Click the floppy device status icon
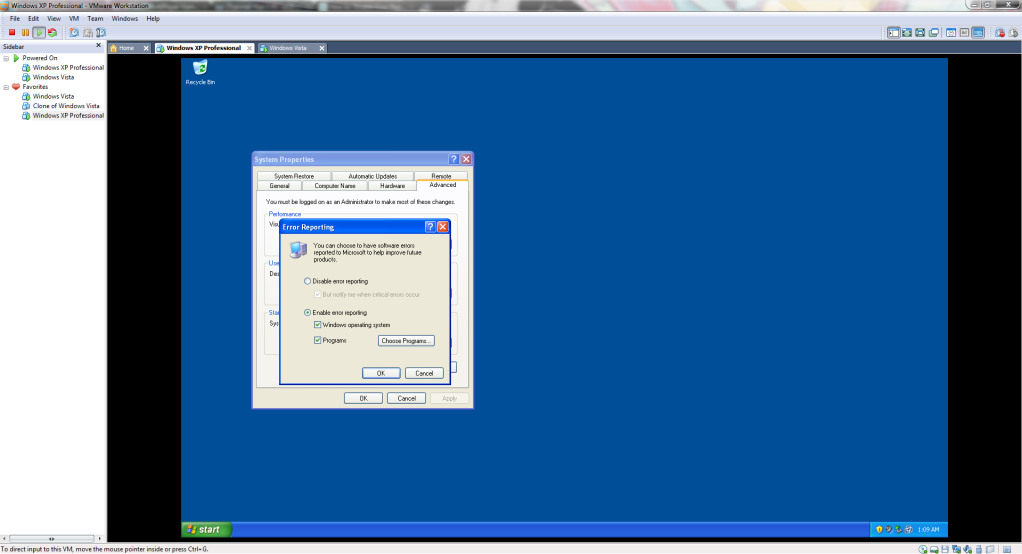The width and height of the screenshot is (1022, 554). pos(945,549)
